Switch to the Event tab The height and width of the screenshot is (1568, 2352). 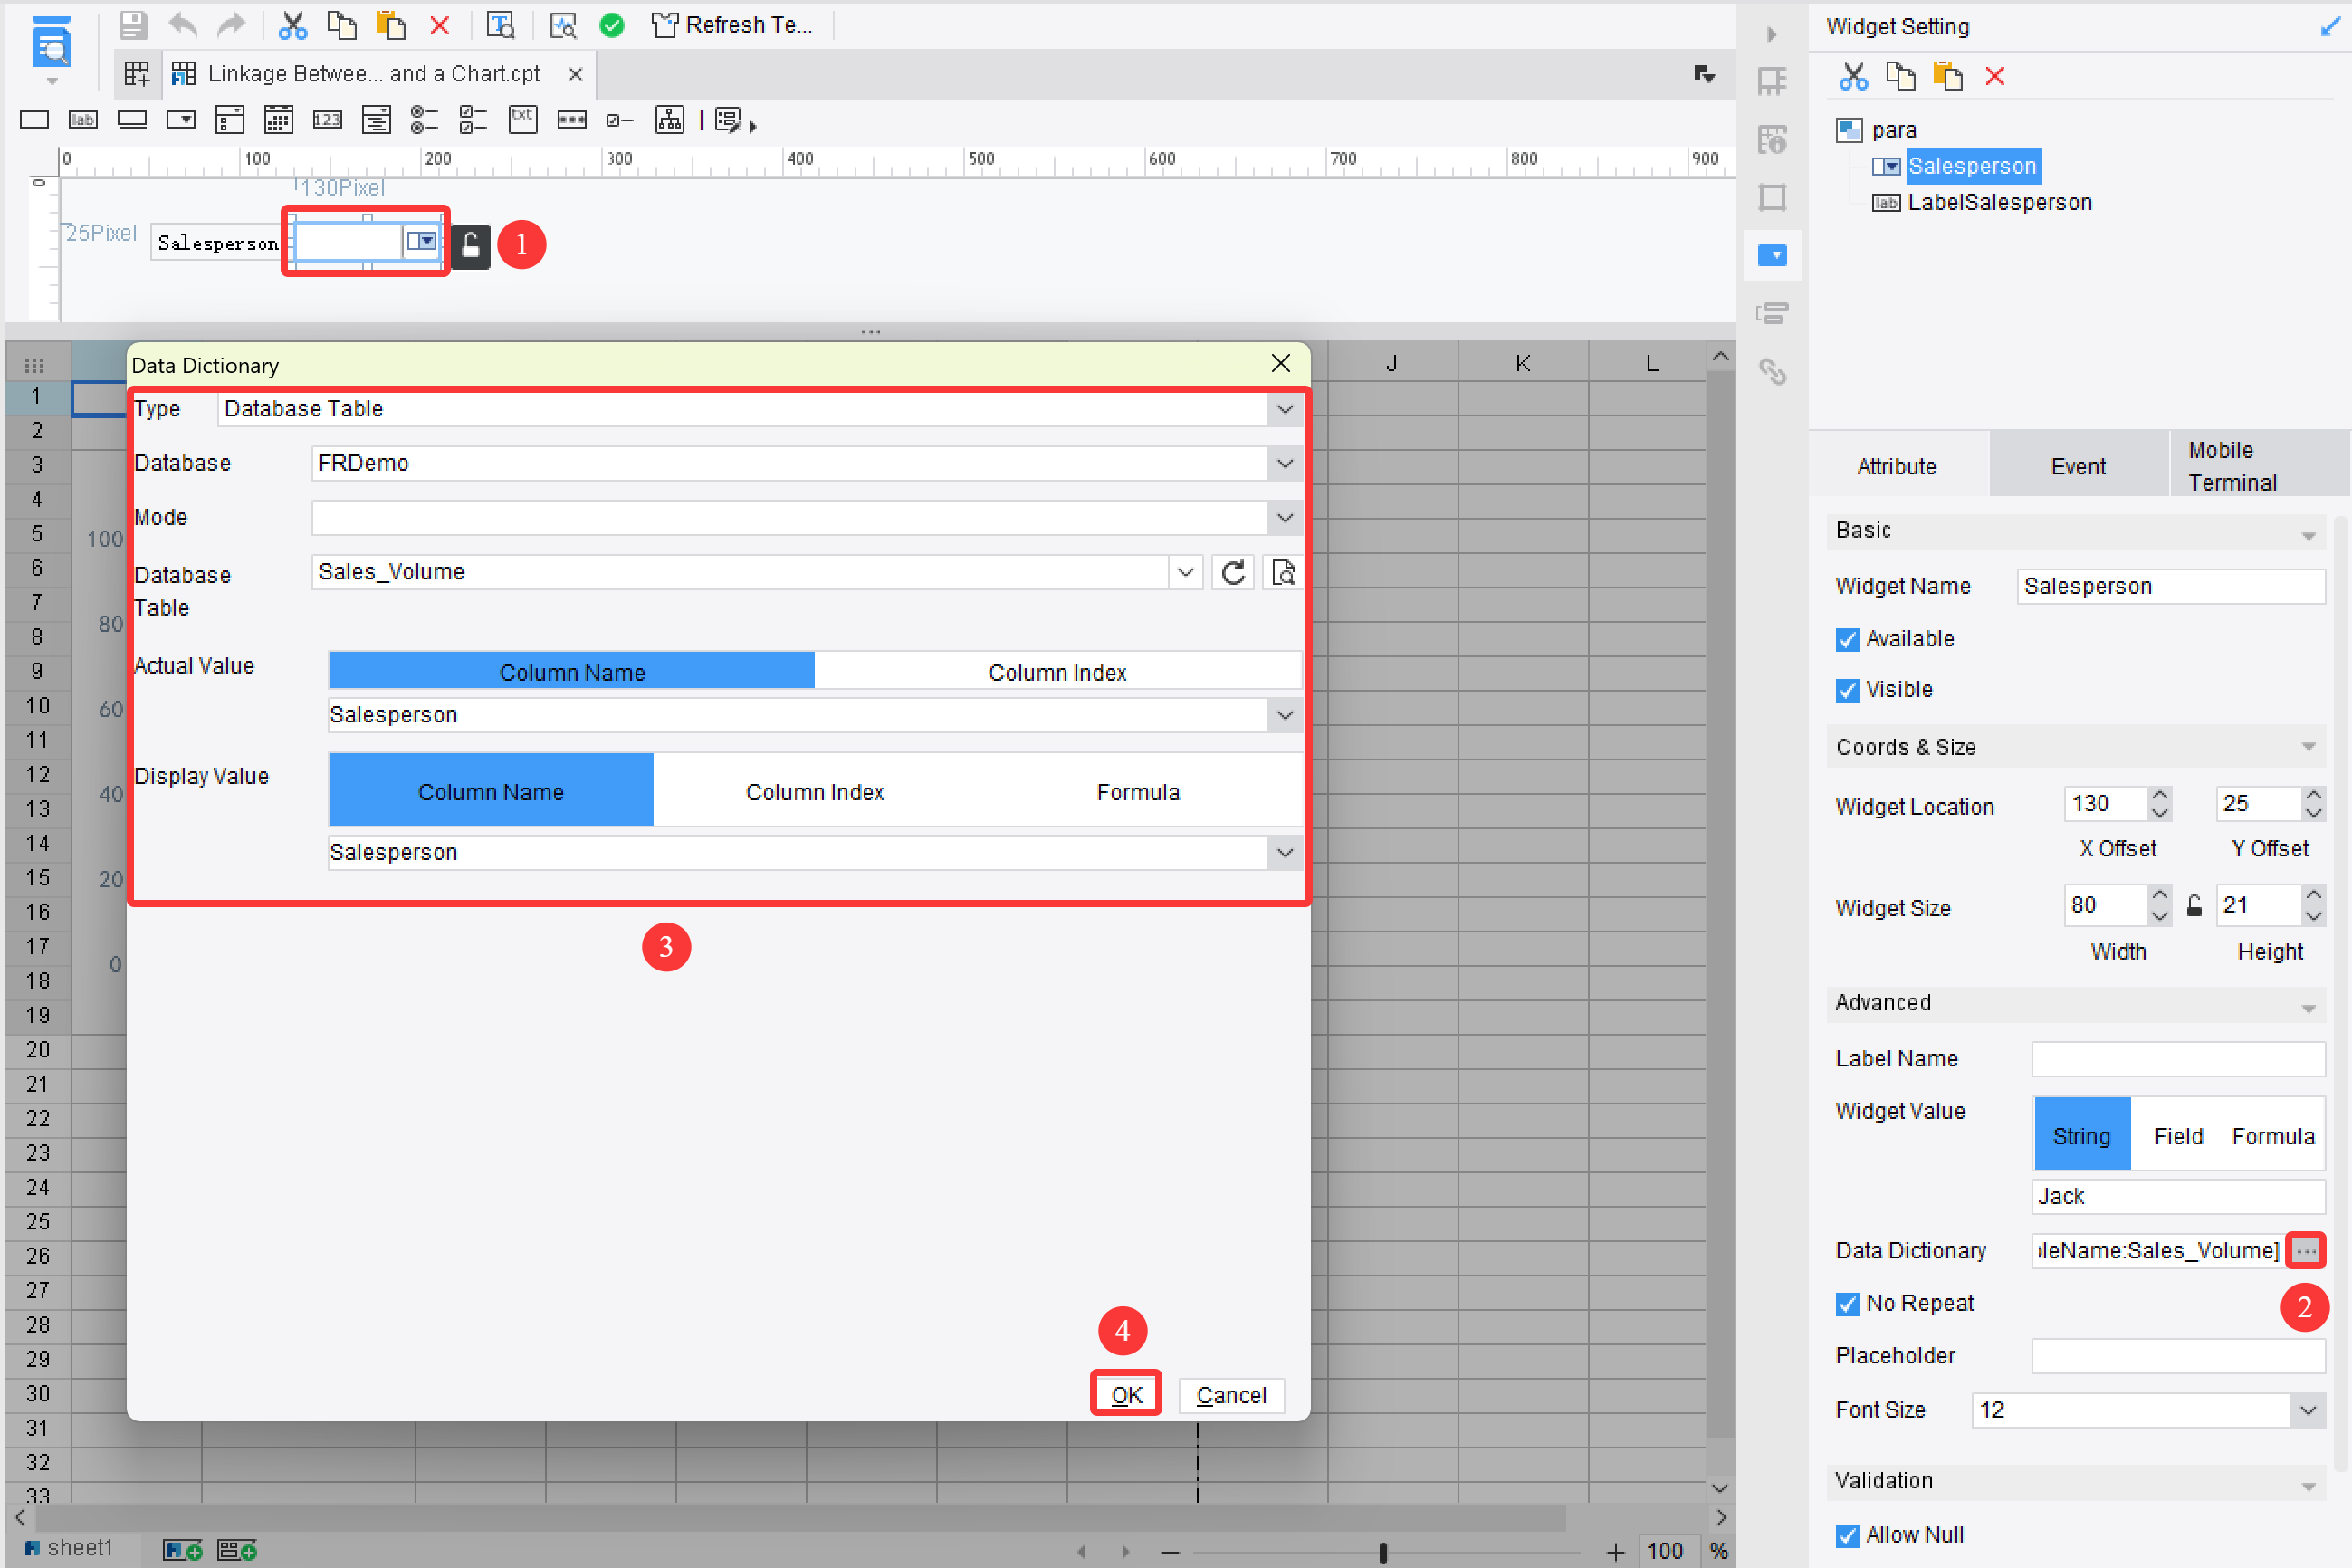tap(2077, 465)
